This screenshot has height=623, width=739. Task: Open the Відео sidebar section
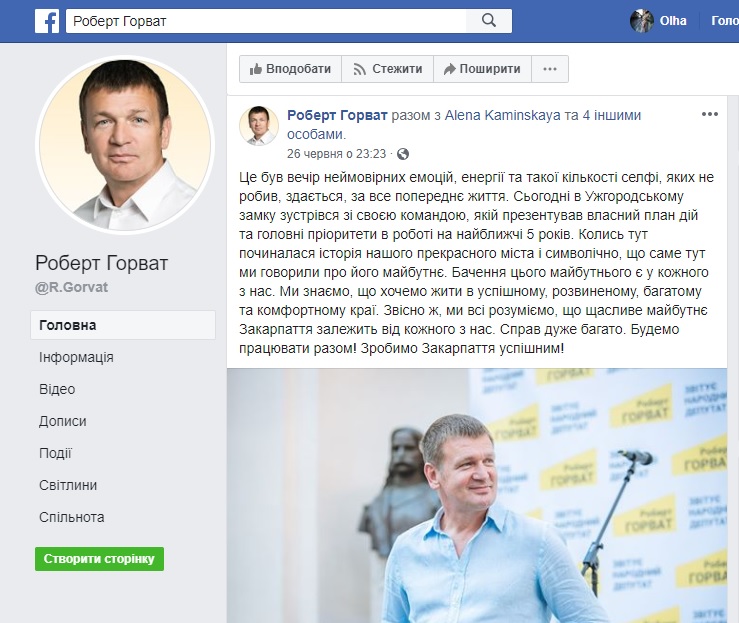point(57,389)
